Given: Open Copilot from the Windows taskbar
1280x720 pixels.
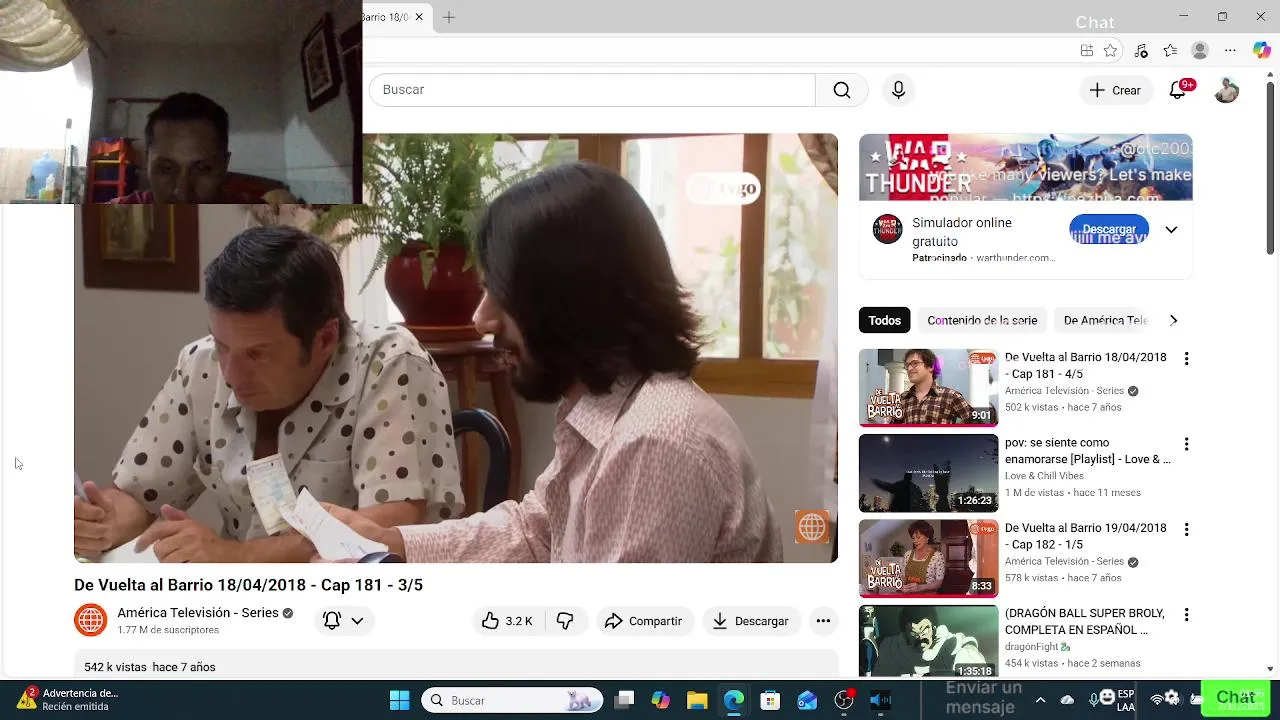Looking at the screenshot, I should tap(660, 700).
